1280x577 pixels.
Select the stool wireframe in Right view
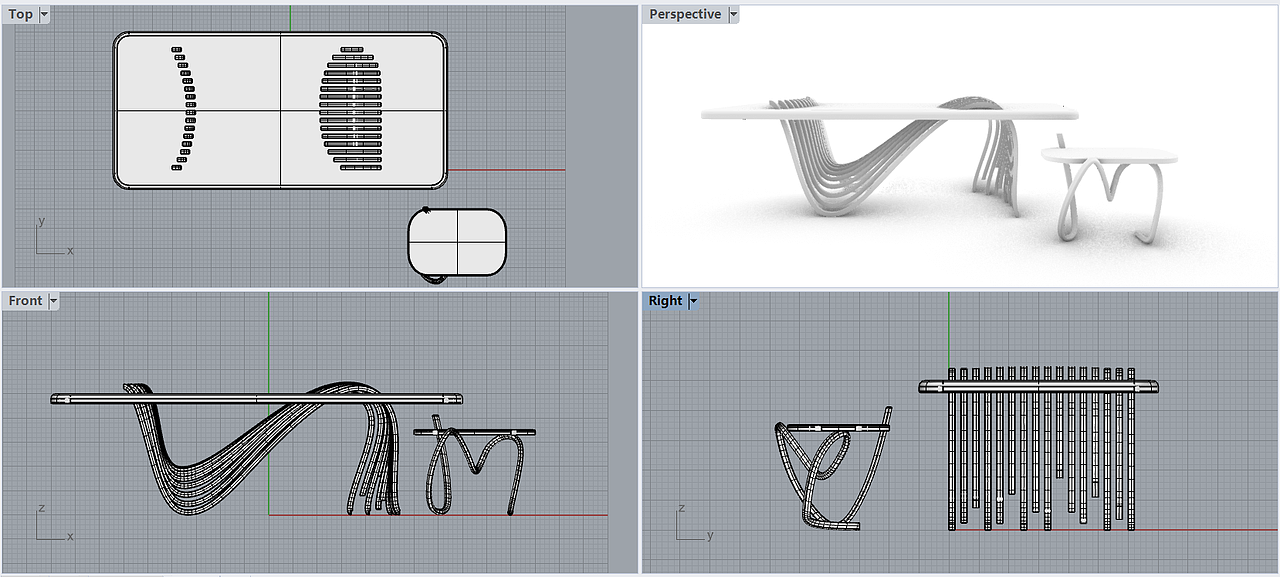point(832,468)
